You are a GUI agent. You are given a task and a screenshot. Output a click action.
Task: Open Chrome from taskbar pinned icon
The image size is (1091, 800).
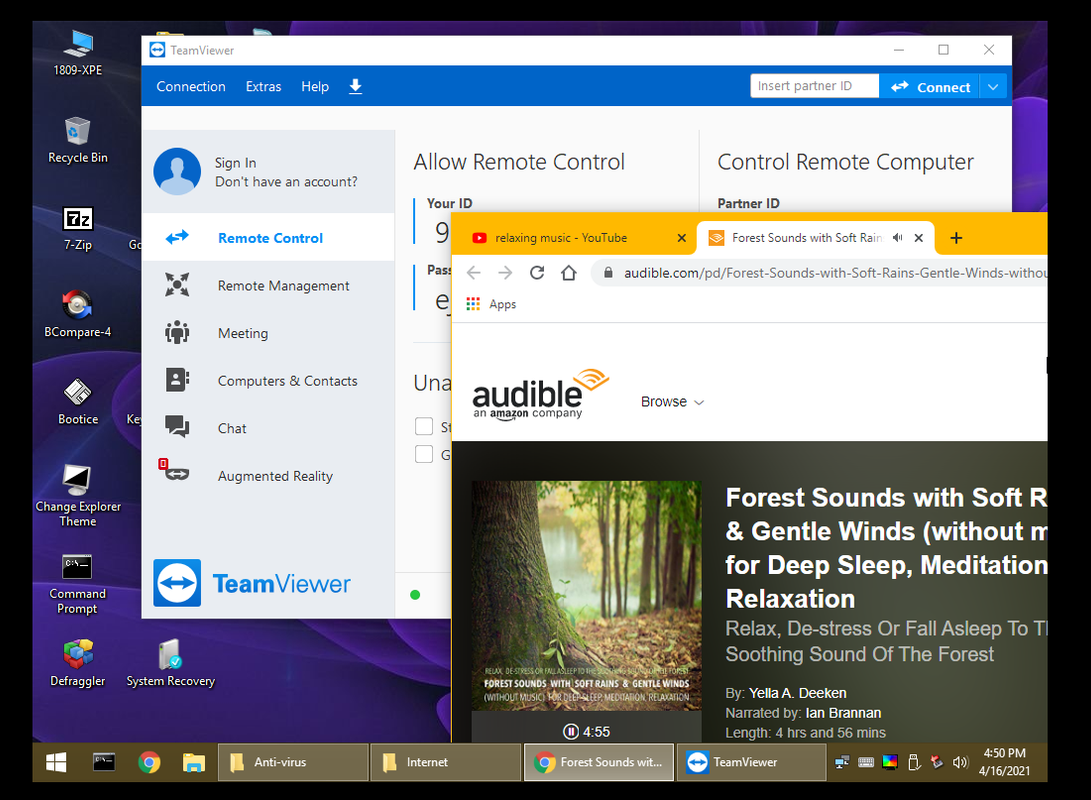point(149,762)
